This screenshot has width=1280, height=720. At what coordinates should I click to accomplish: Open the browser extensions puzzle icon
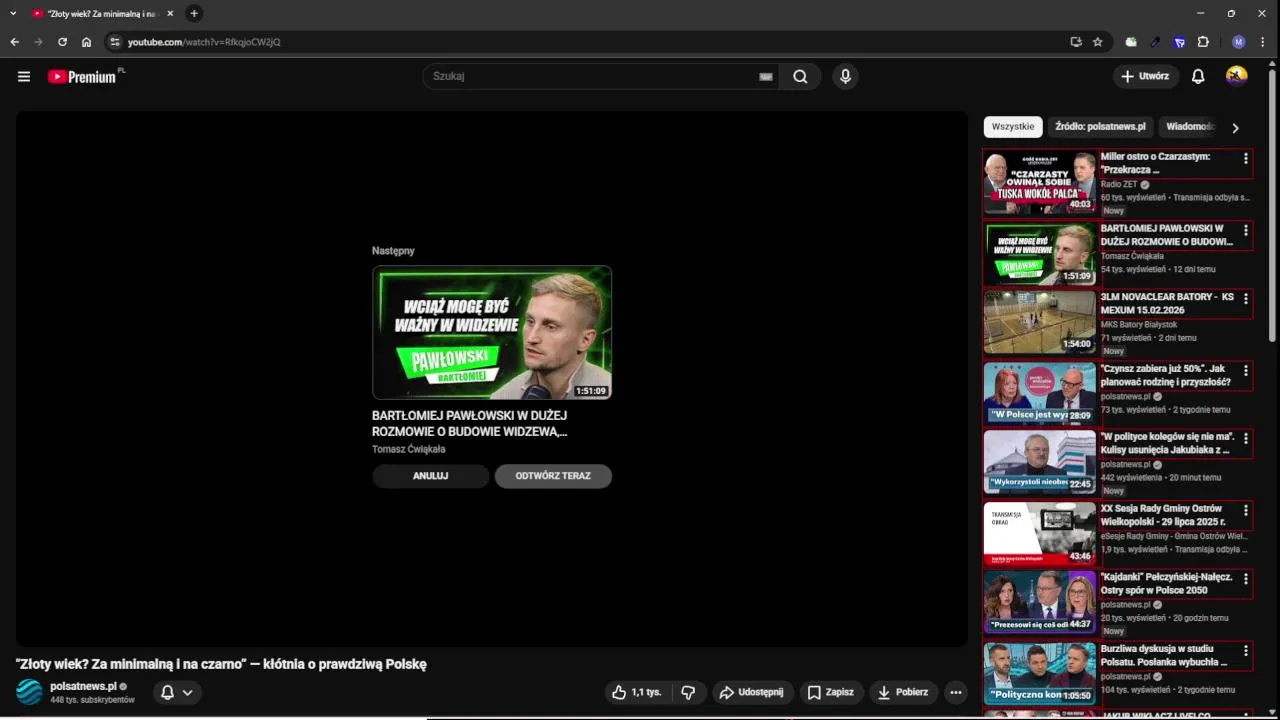tap(1203, 42)
